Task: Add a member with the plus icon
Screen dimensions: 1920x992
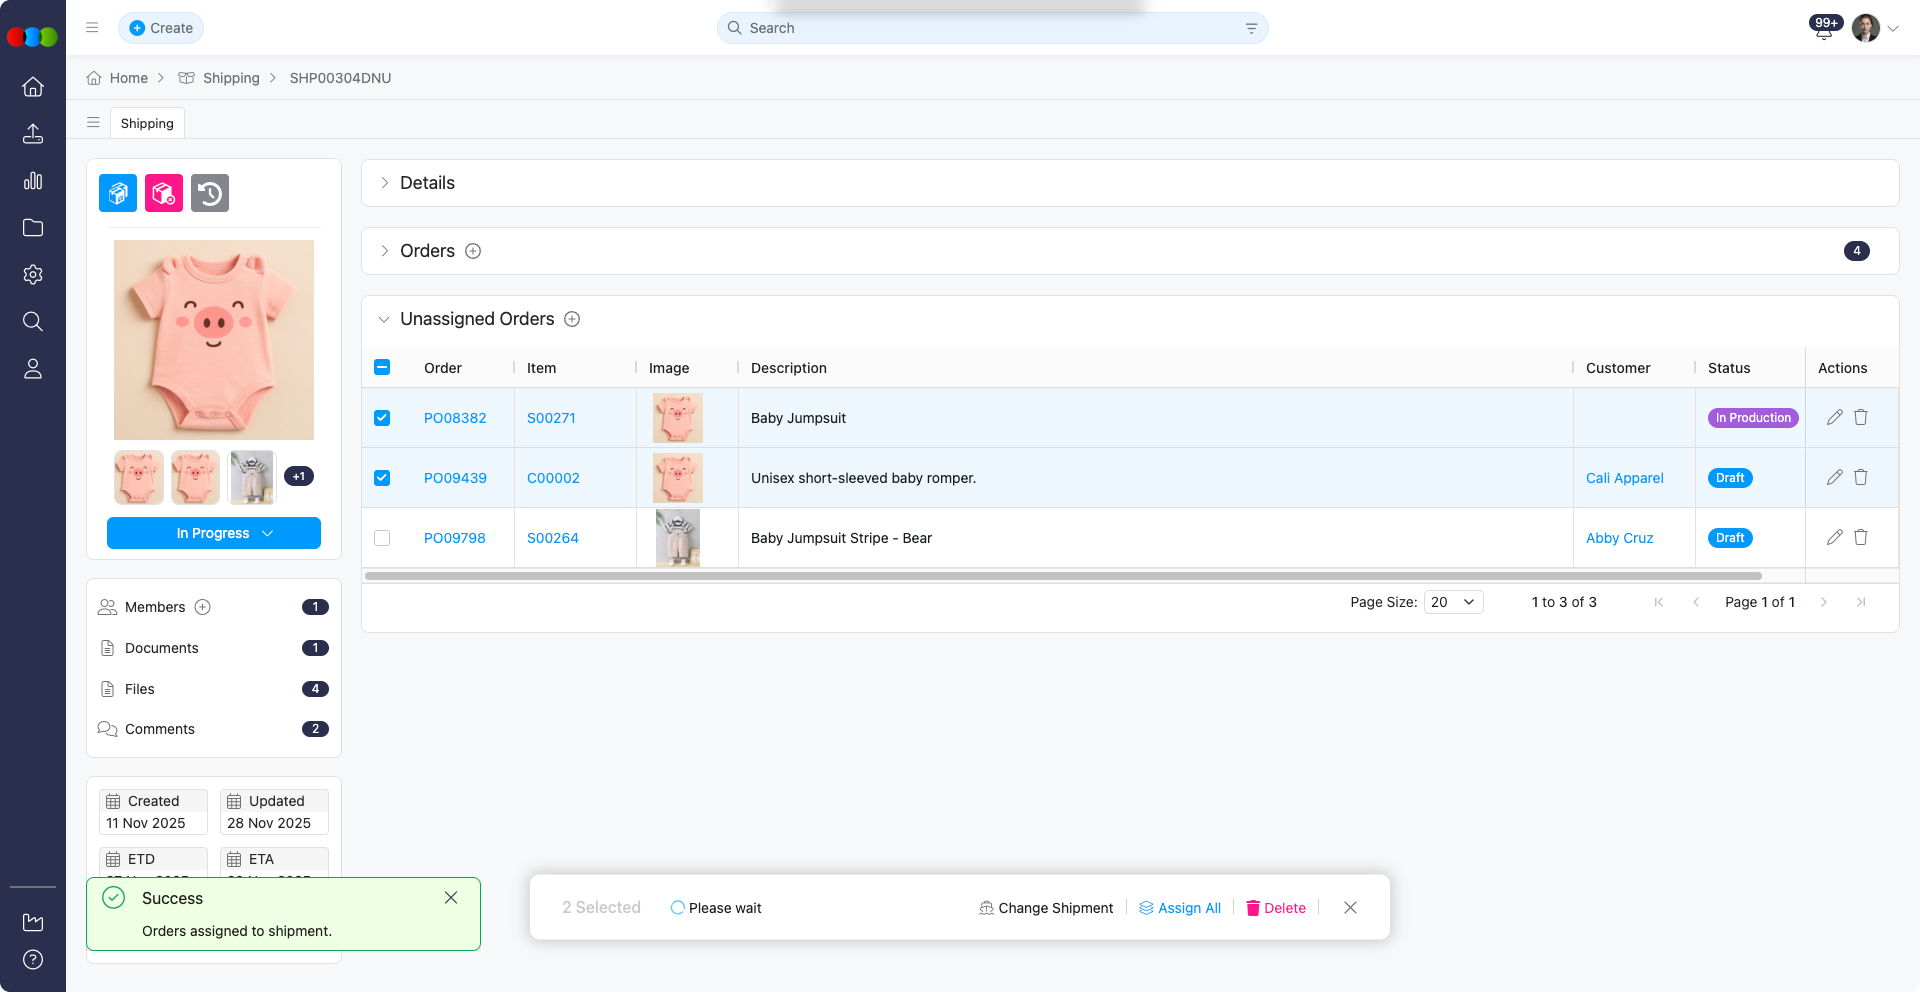Action: click(203, 607)
